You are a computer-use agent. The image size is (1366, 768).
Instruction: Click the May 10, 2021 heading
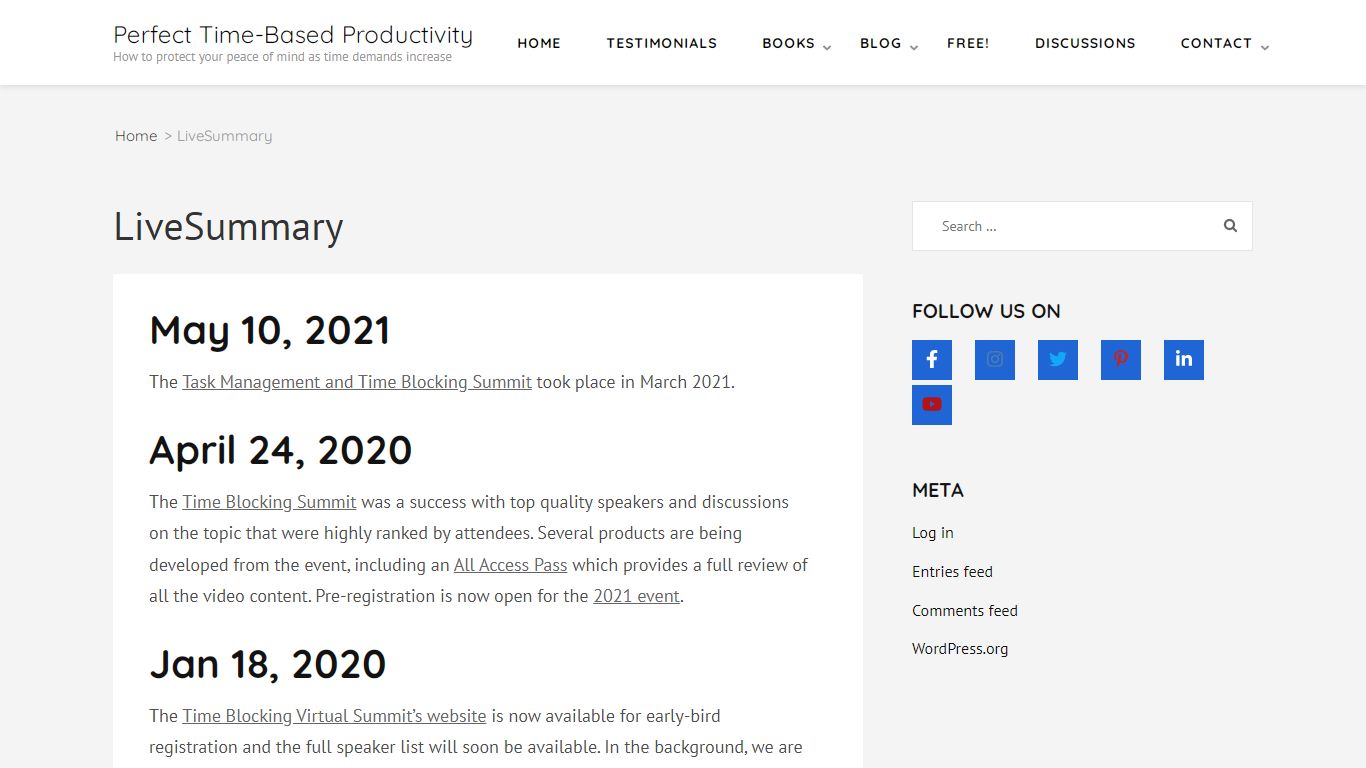[x=270, y=331]
